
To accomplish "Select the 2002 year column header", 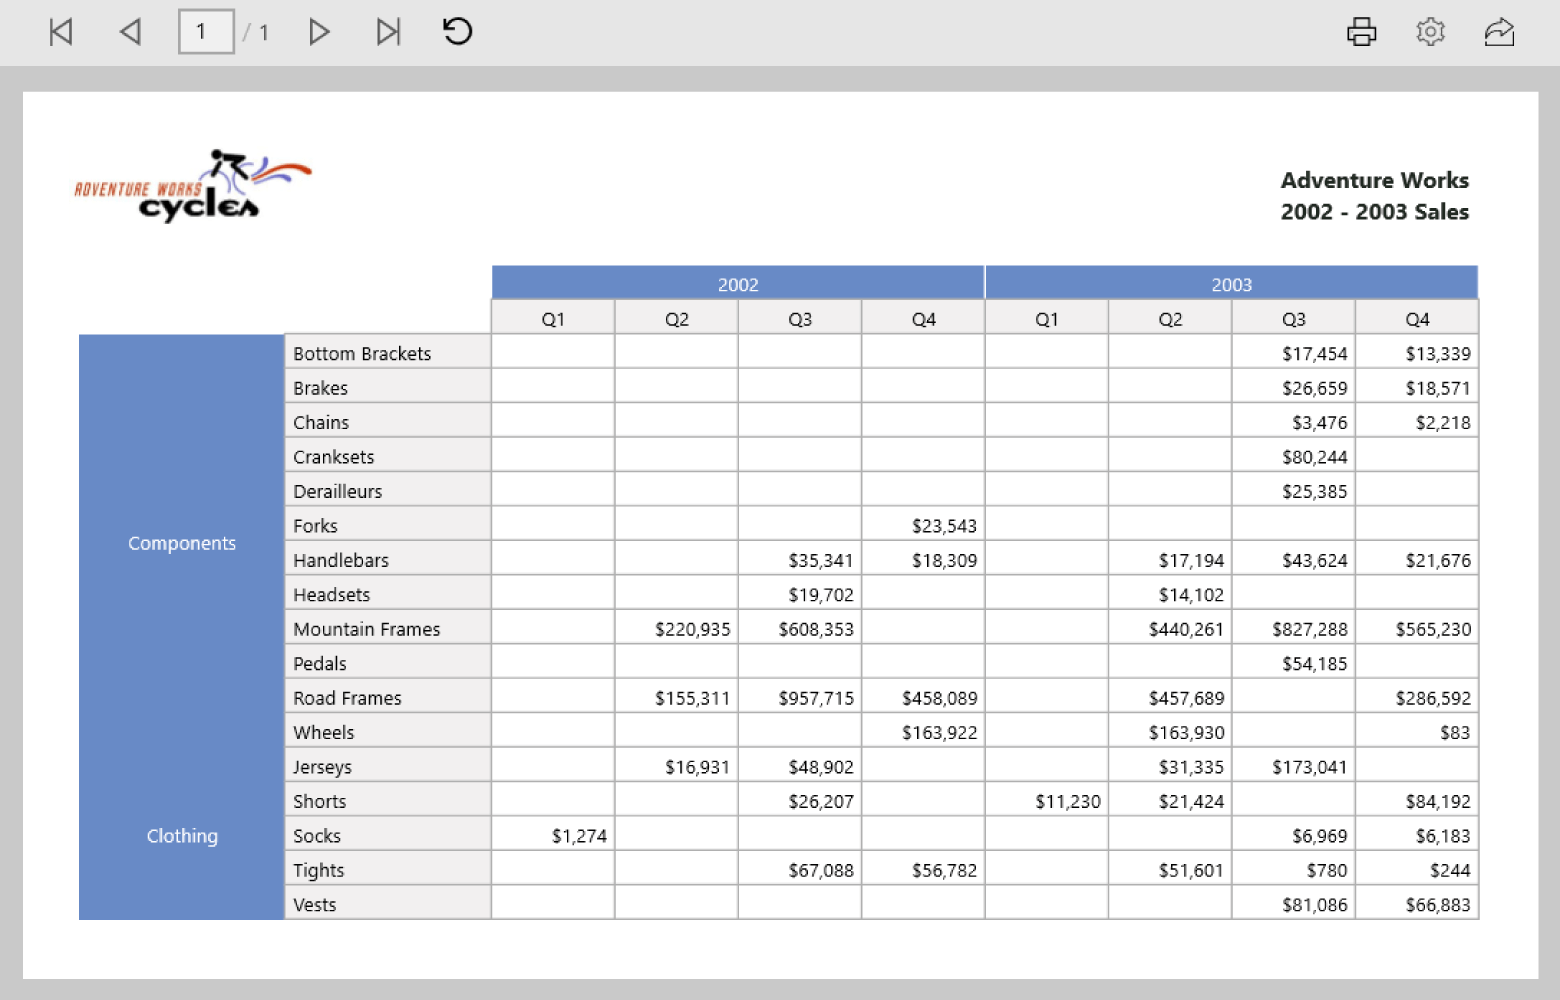I will 738,284.
